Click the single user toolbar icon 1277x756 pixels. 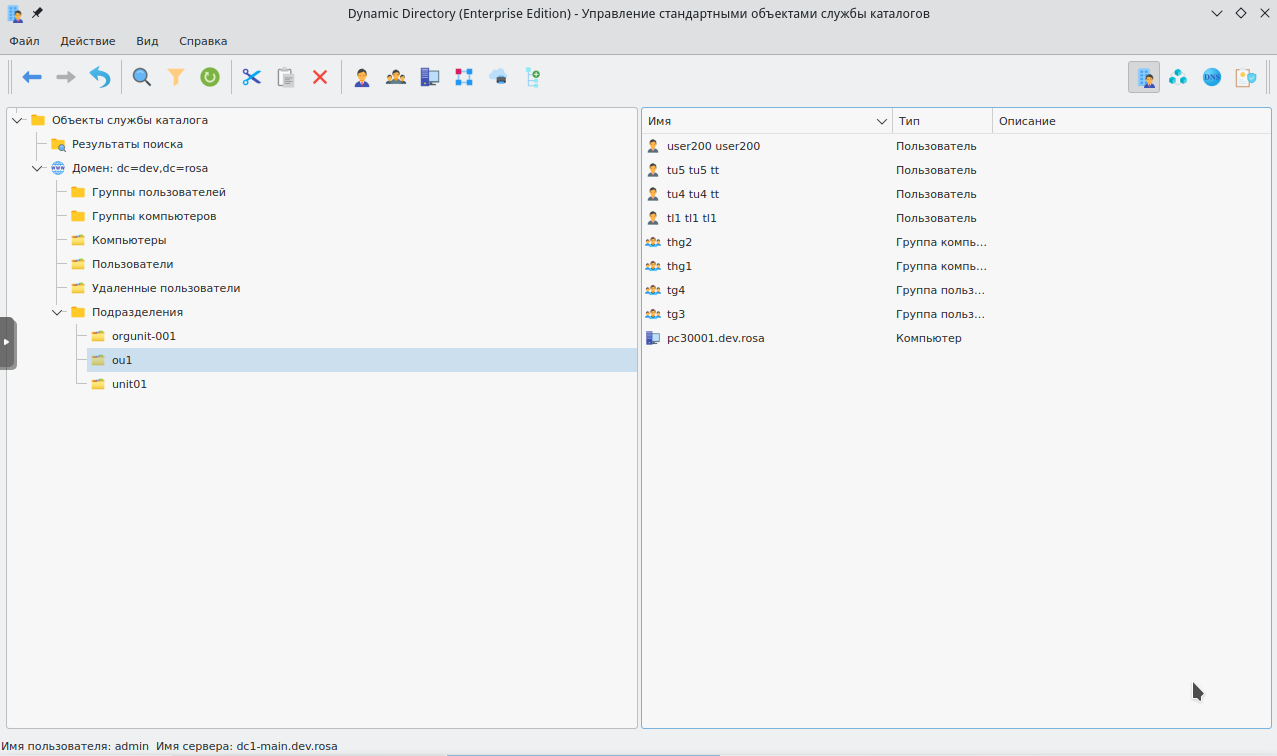[362, 77]
